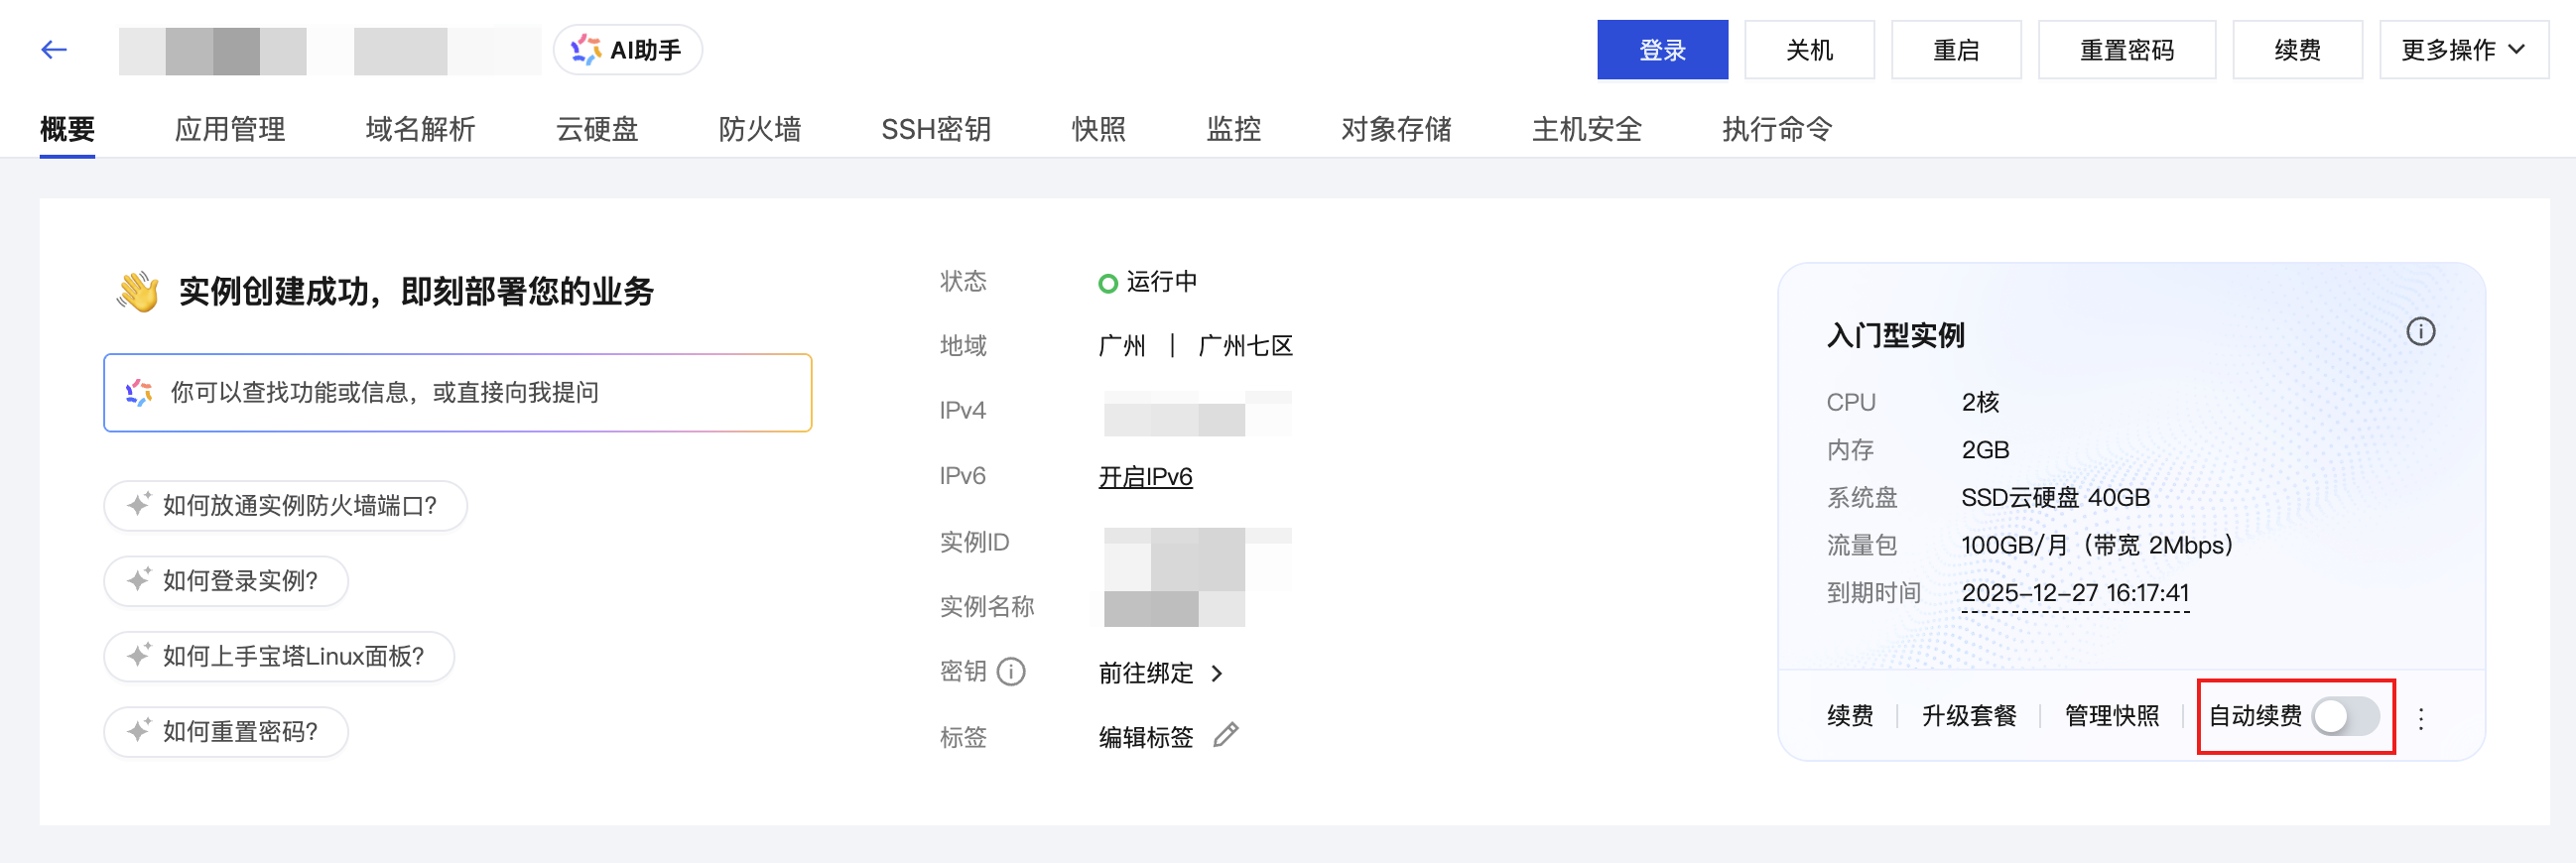Viewport: 2576px width, 863px height.
Task: Expand the 更多操作 dropdown
Action: tap(2463, 50)
